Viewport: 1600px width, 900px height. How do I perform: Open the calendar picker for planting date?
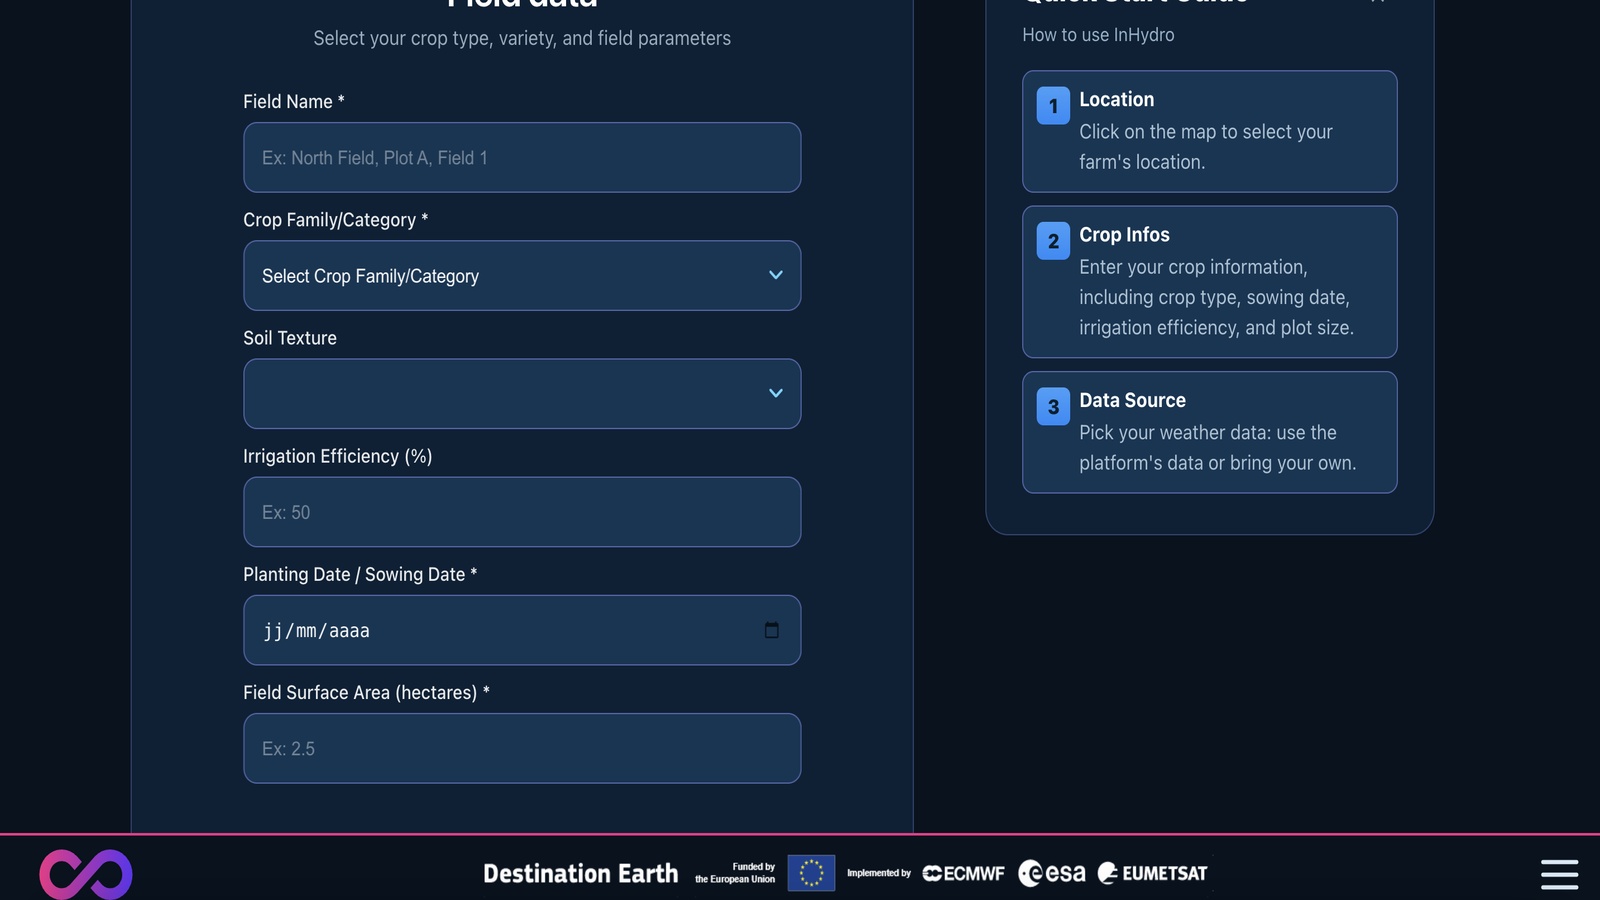771,630
